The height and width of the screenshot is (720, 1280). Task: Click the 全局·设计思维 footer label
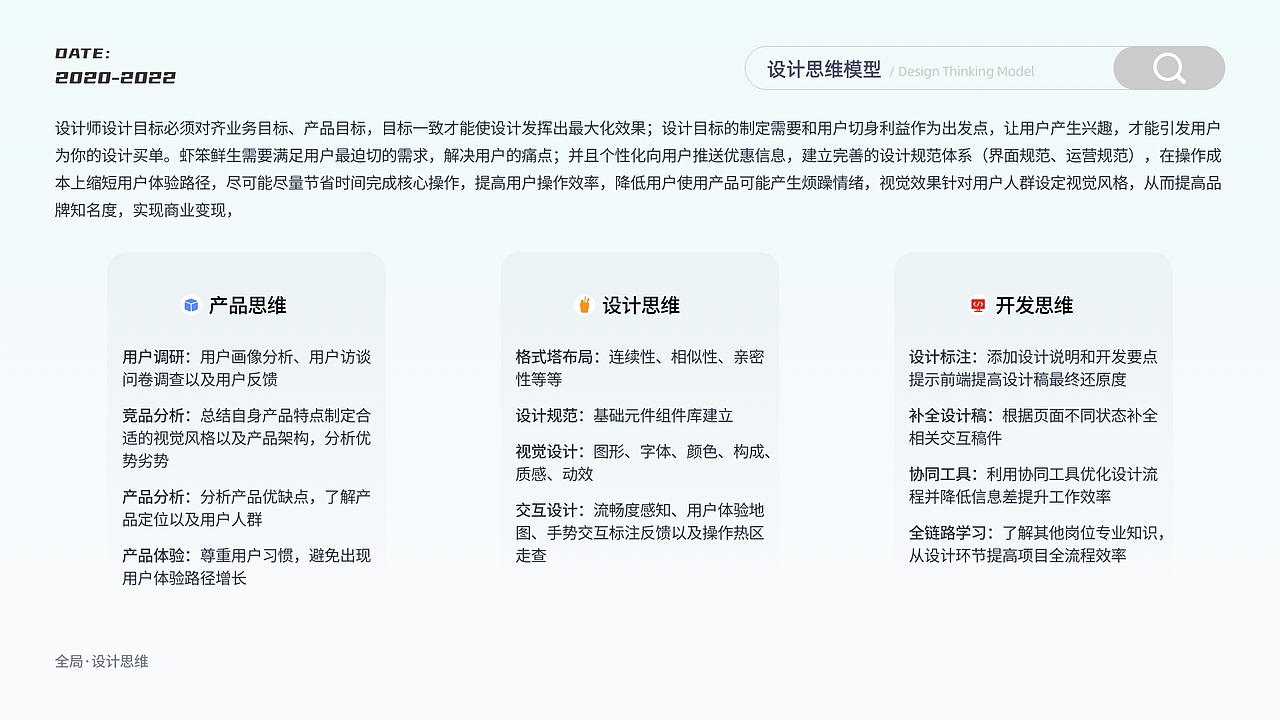pos(102,662)
